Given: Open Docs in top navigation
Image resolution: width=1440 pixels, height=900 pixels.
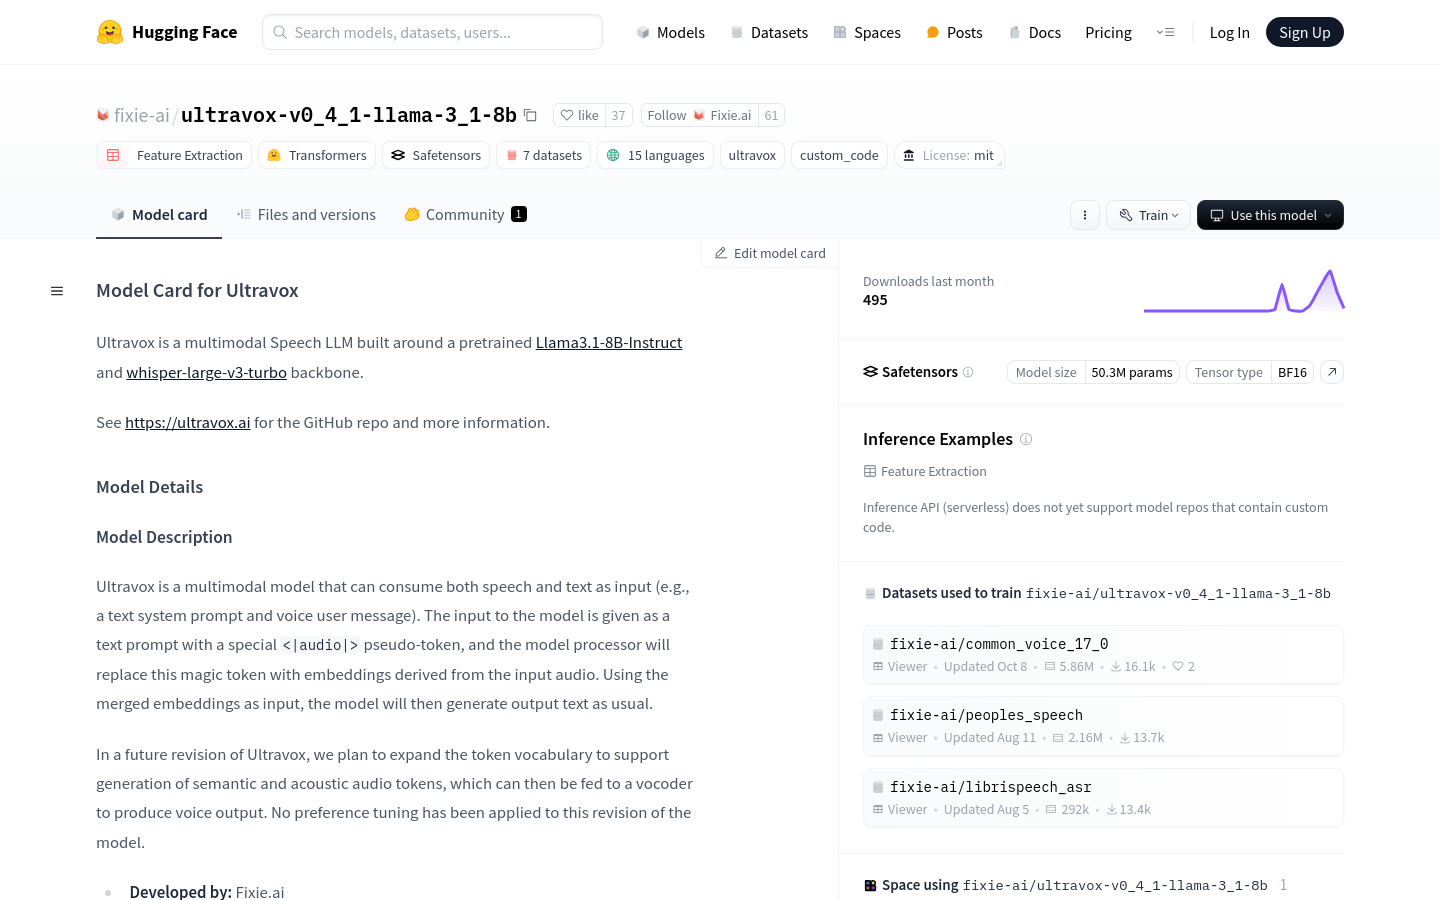Looking at the screenshot, I should (1034, 32).
